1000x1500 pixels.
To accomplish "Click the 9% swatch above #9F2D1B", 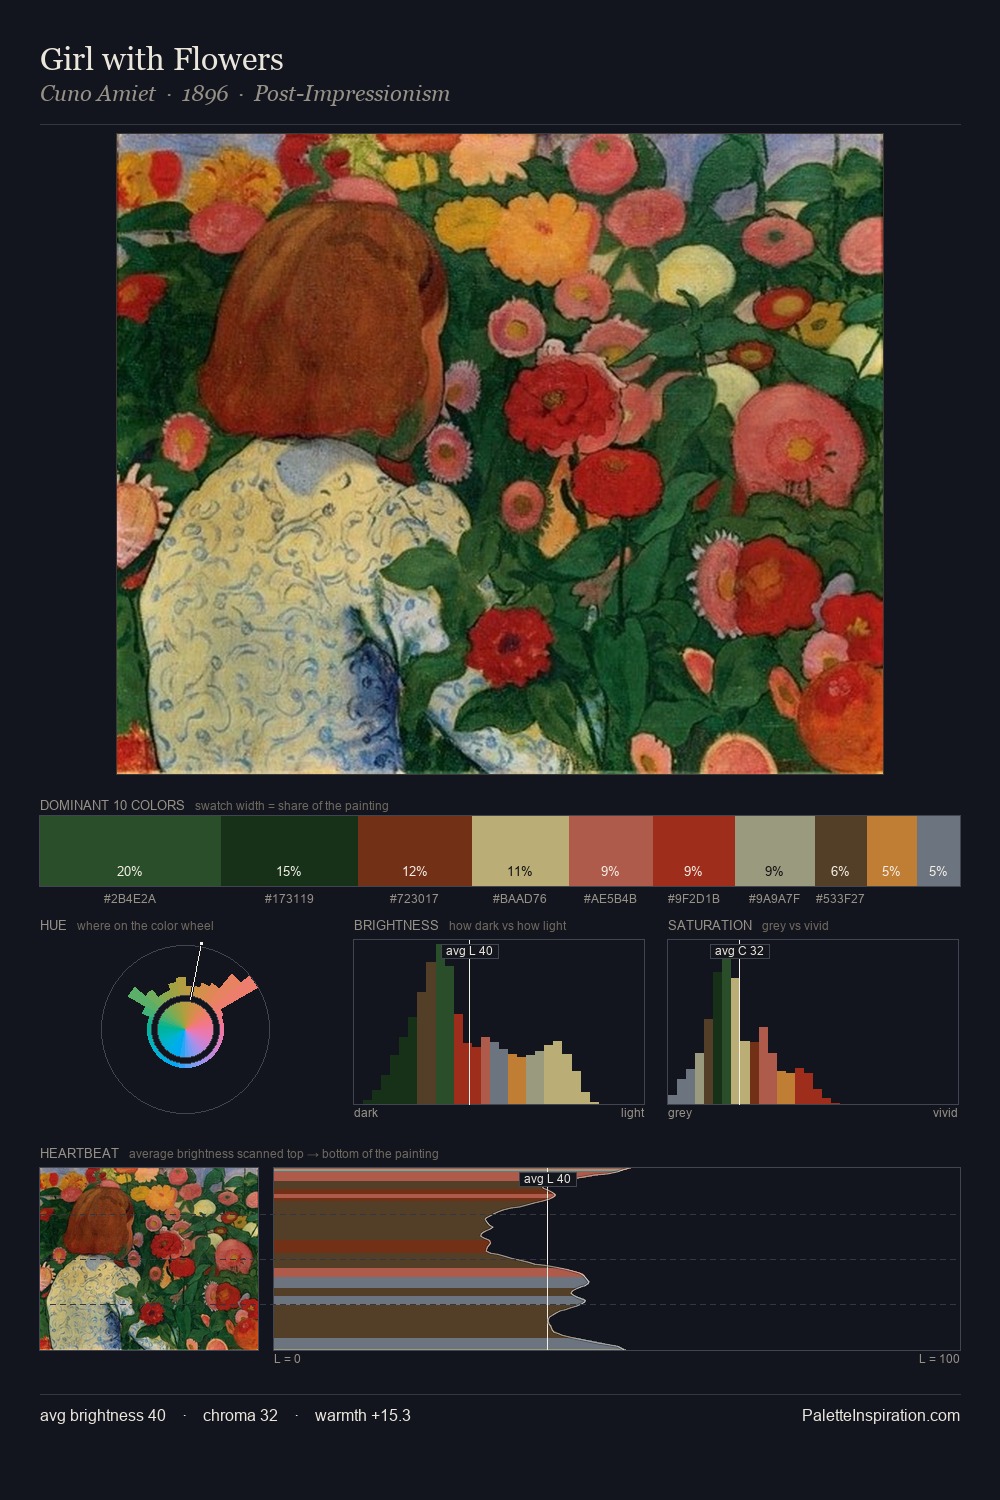I will [694, 851].
